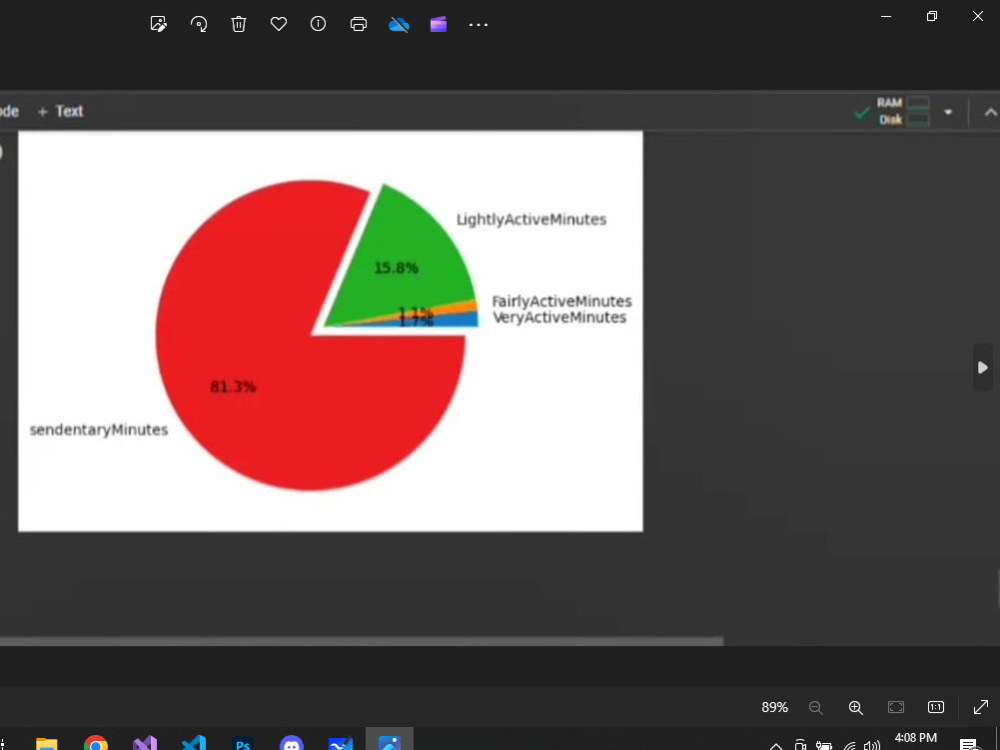Open the clock showing 4:08 PM
This screenshot has height=750, width=1000.
[916, 739]
